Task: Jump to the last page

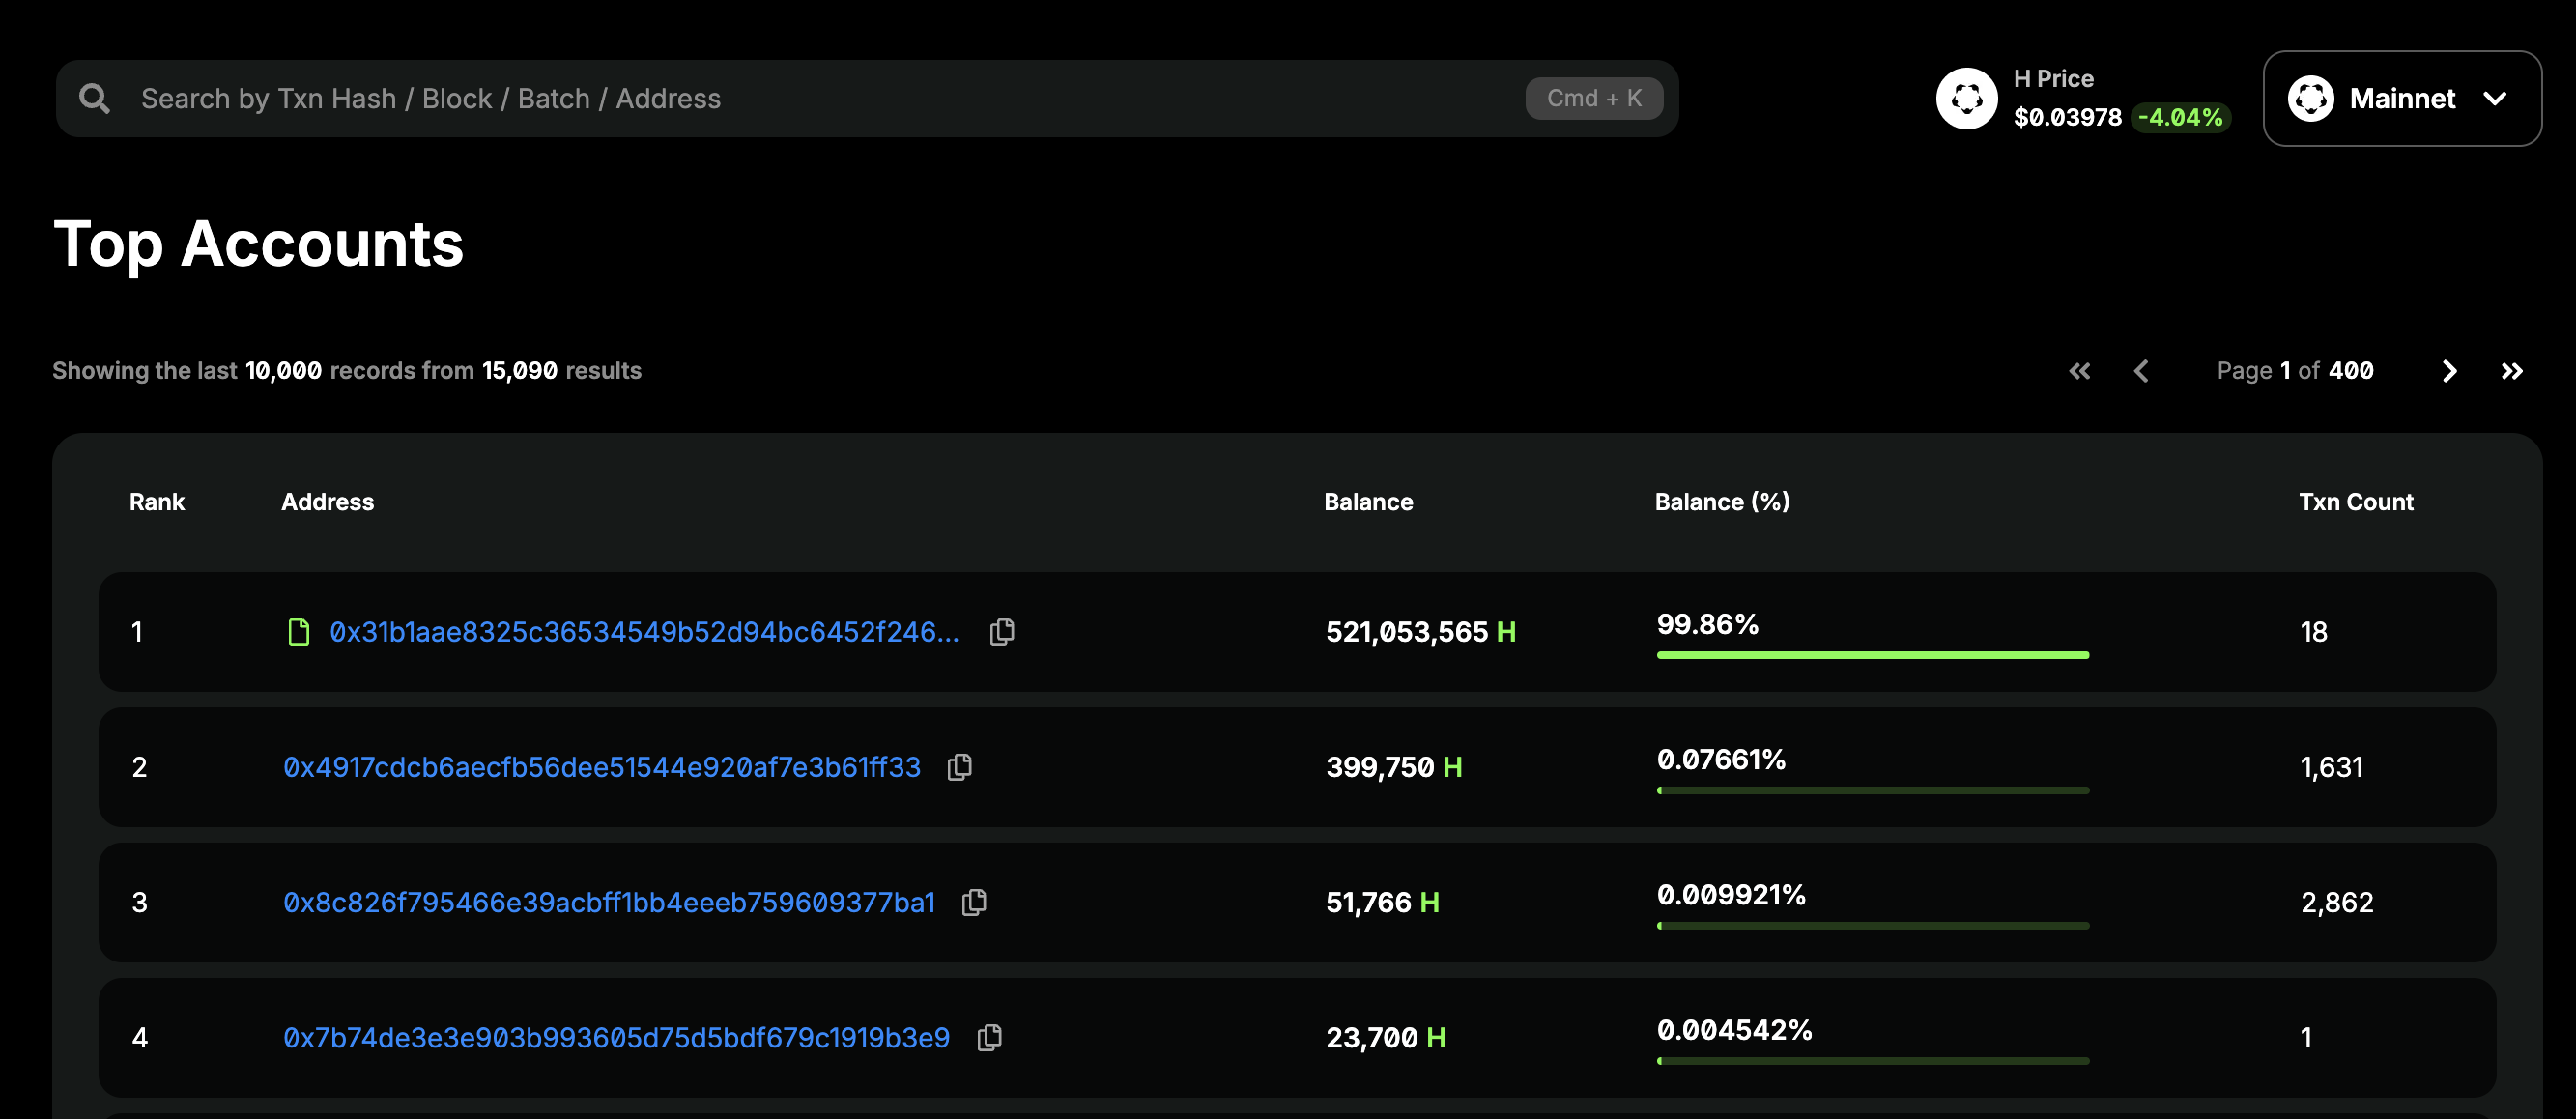Action: (2512, 371)
